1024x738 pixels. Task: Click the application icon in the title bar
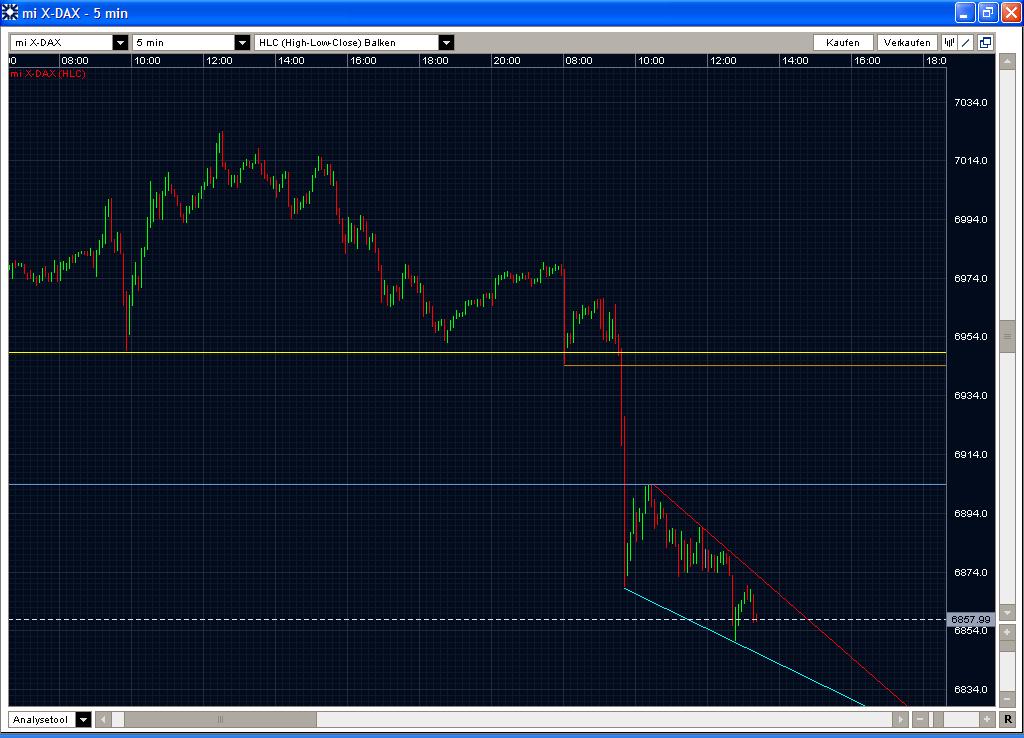[x=9, y=10]
